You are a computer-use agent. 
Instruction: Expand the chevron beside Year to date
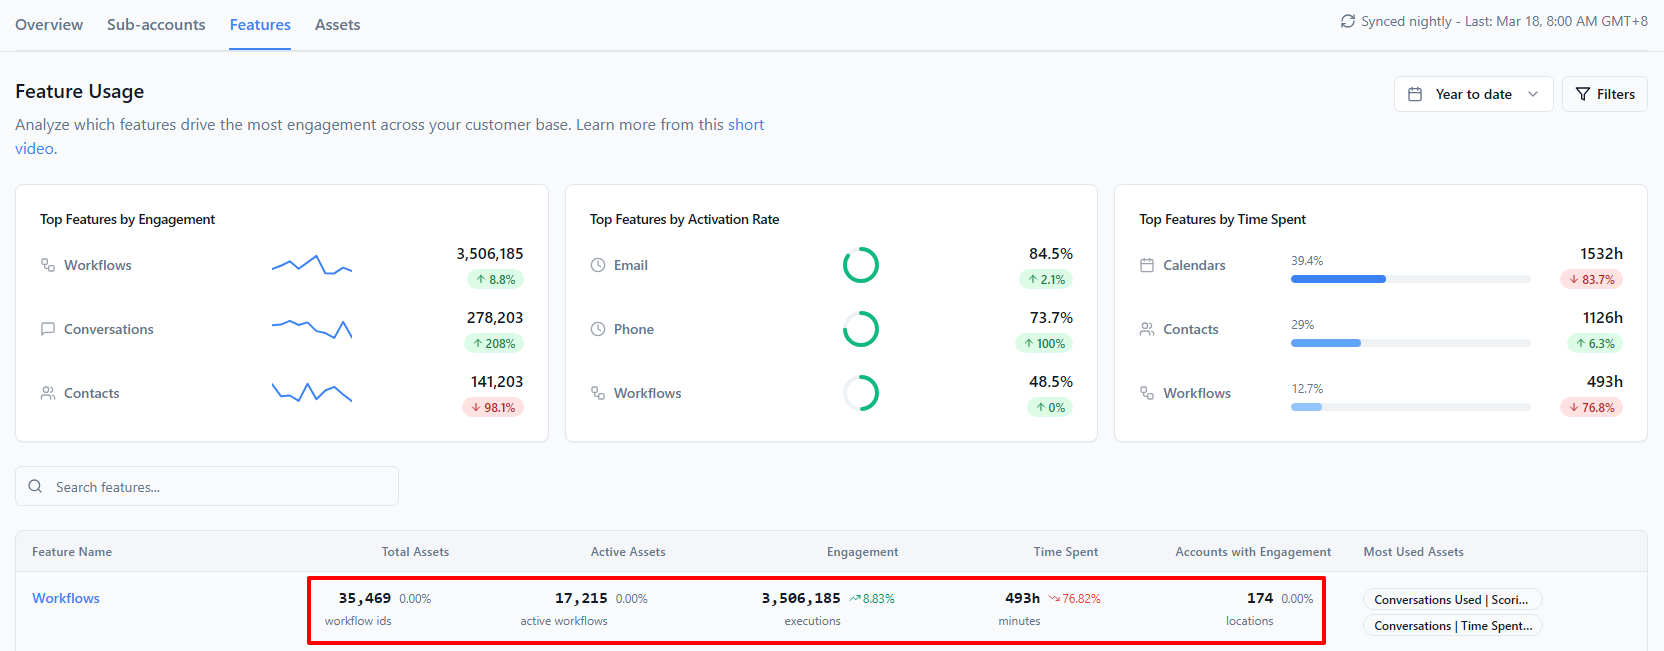pos(1533,94)
